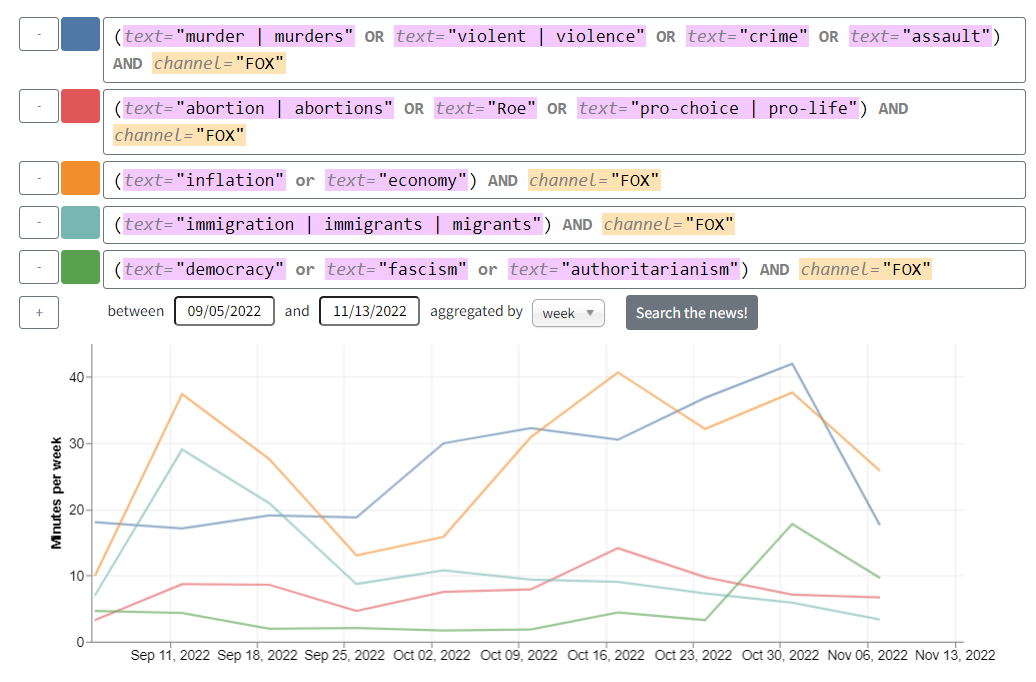Click the Oct 30, 2022 axis label

780,656
